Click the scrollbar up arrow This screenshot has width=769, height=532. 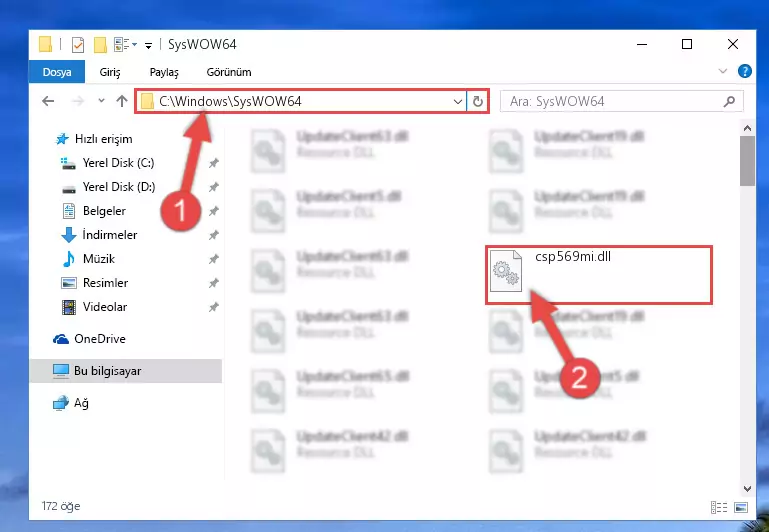click(747, 128)
